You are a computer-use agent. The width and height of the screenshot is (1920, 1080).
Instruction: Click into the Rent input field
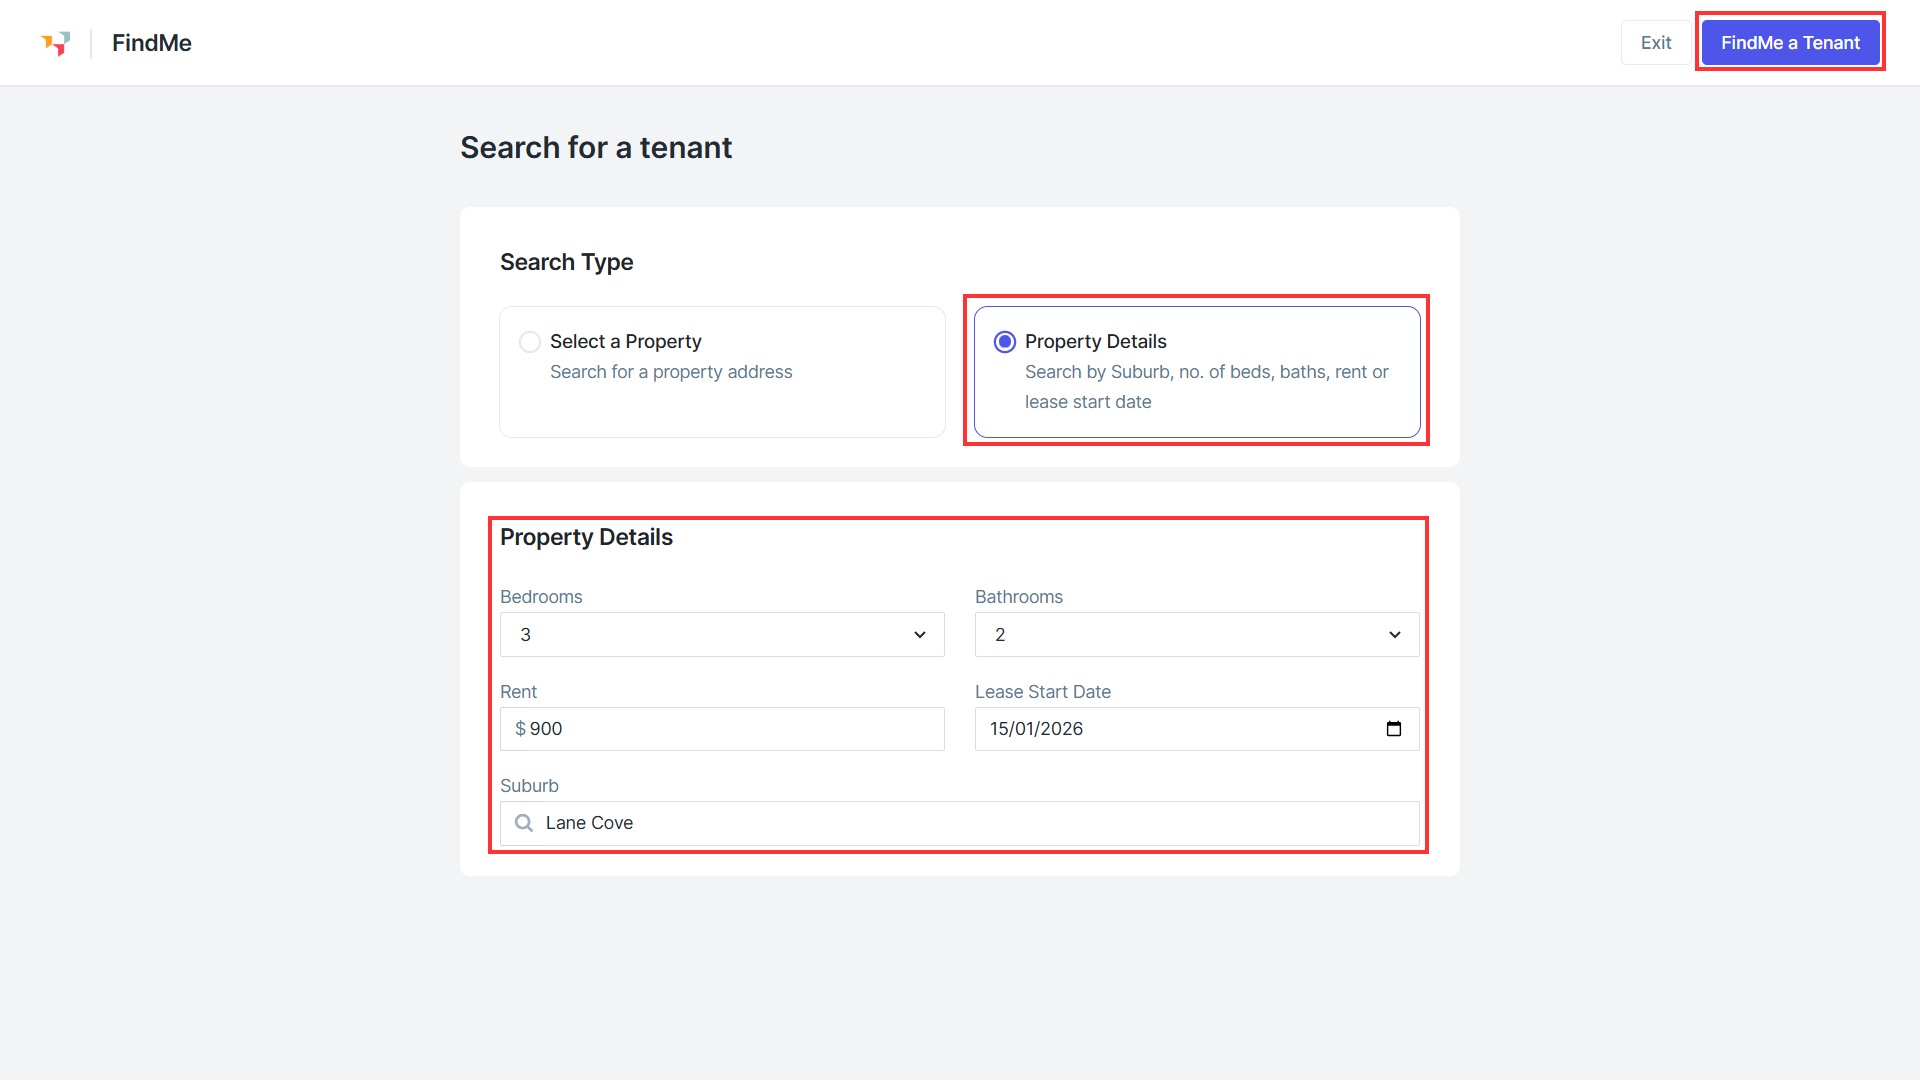click(722, 729)
